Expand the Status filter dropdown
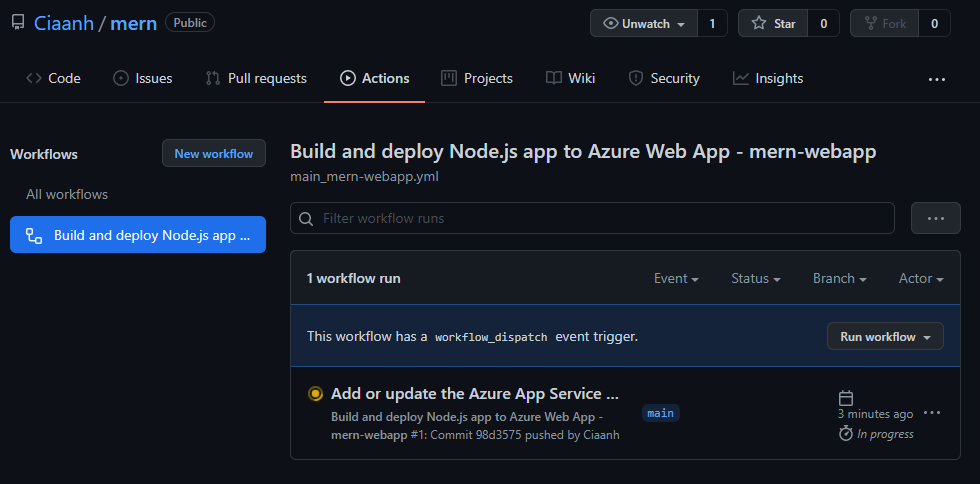 click(x=756, y=278)
